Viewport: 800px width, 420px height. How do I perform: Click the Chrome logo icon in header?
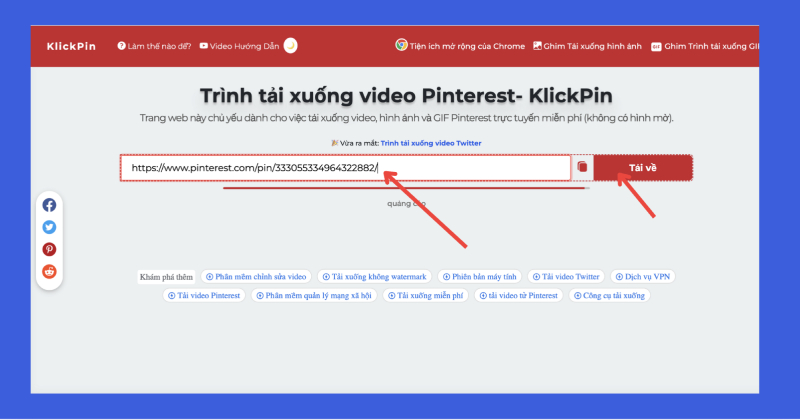click(x=402, y=45)
